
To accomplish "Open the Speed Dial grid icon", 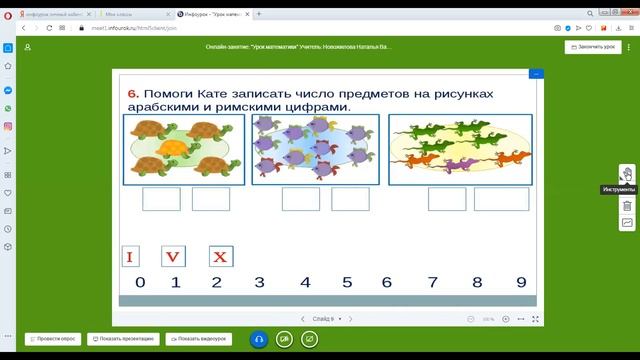I will coord(62,28).
